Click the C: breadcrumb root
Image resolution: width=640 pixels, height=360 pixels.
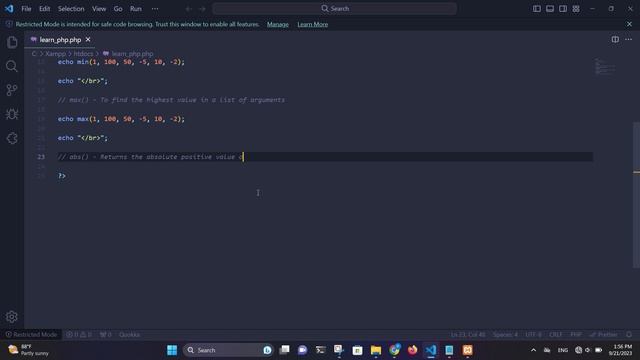coord(34,54)
